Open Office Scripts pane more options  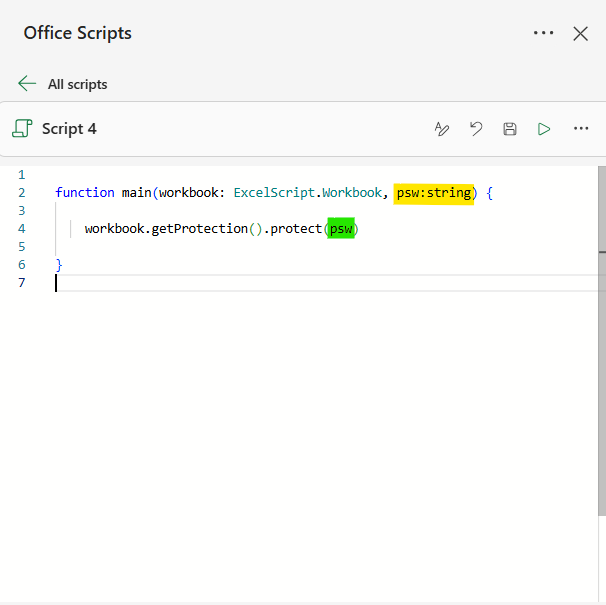[543, 33]
